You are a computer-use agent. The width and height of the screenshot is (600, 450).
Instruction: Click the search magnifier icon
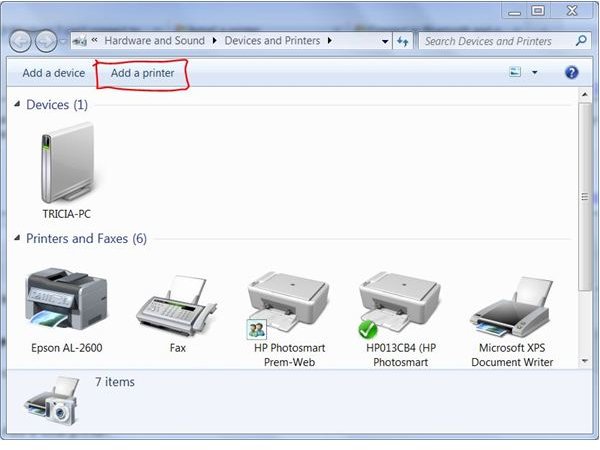click(581, 41)
